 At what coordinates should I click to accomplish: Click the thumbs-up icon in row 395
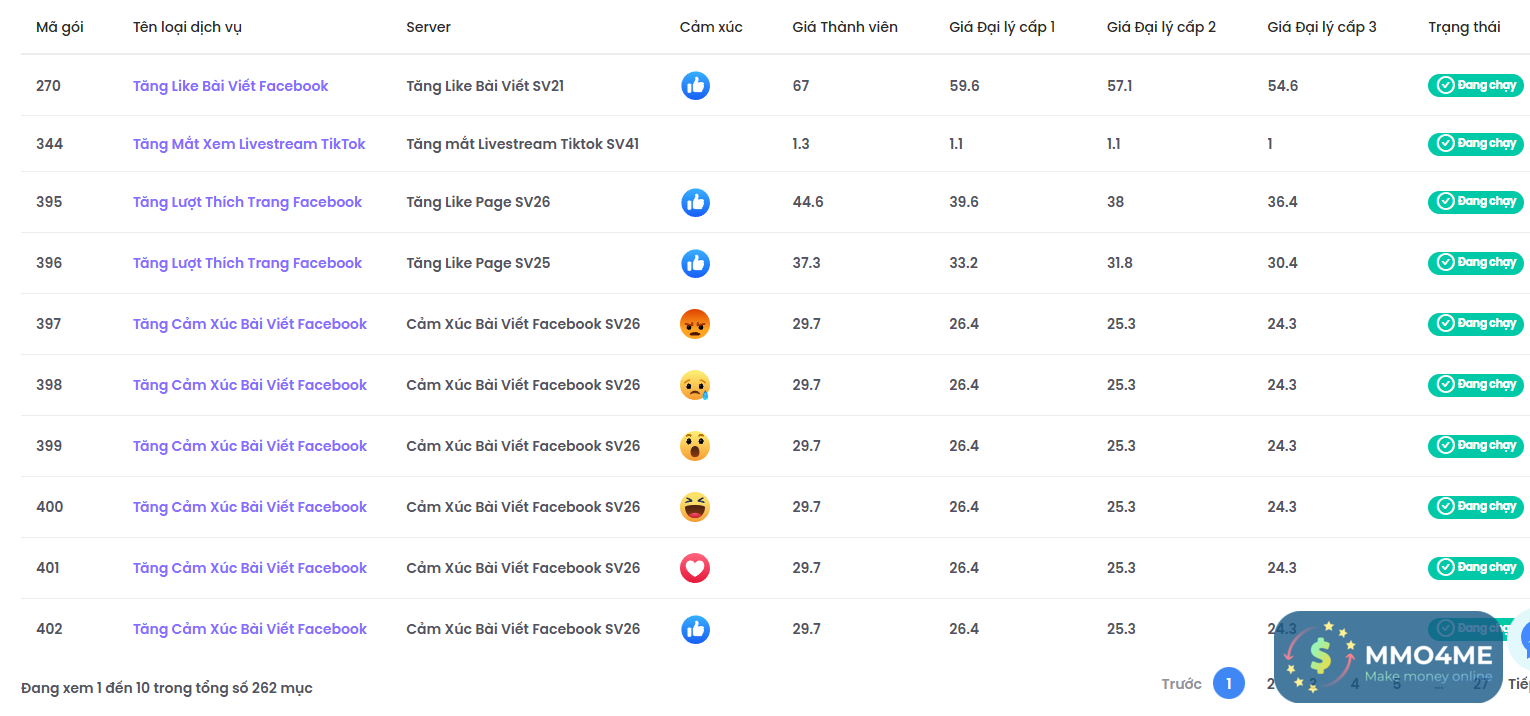click(695, 203)
